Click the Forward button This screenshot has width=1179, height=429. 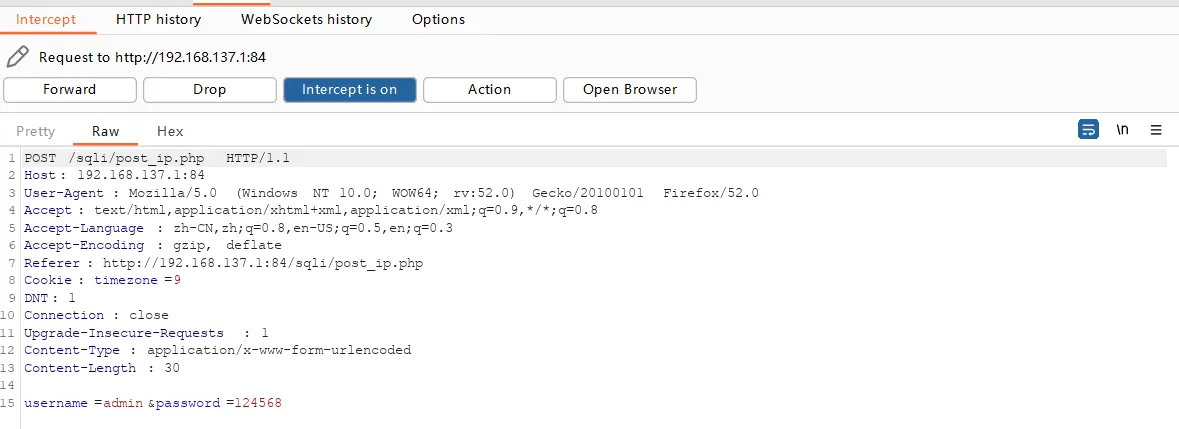pos(69,90)
